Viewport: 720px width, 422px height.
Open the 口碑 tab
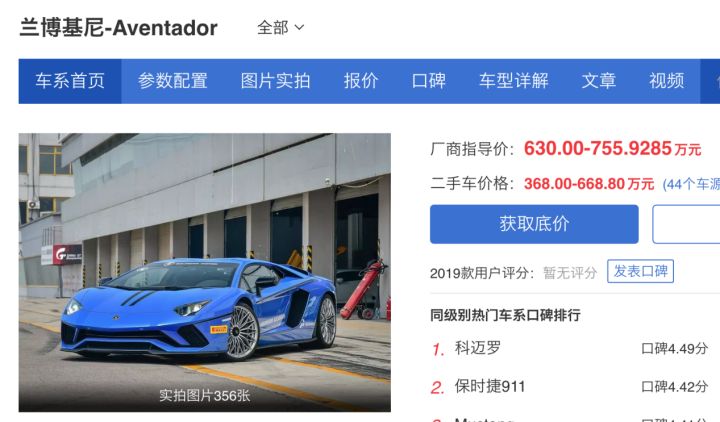428,81
